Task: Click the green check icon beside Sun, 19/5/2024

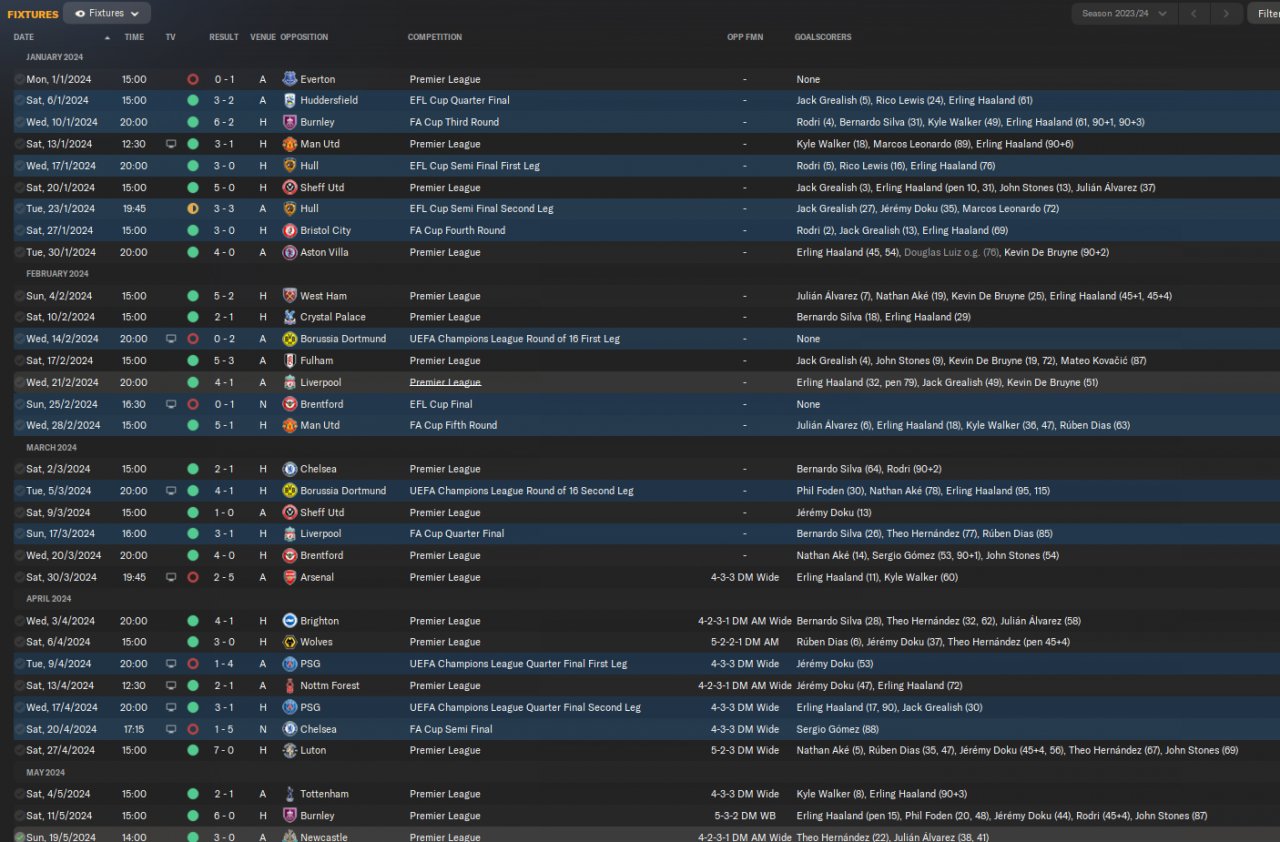Action: click(x=20, y=837)
